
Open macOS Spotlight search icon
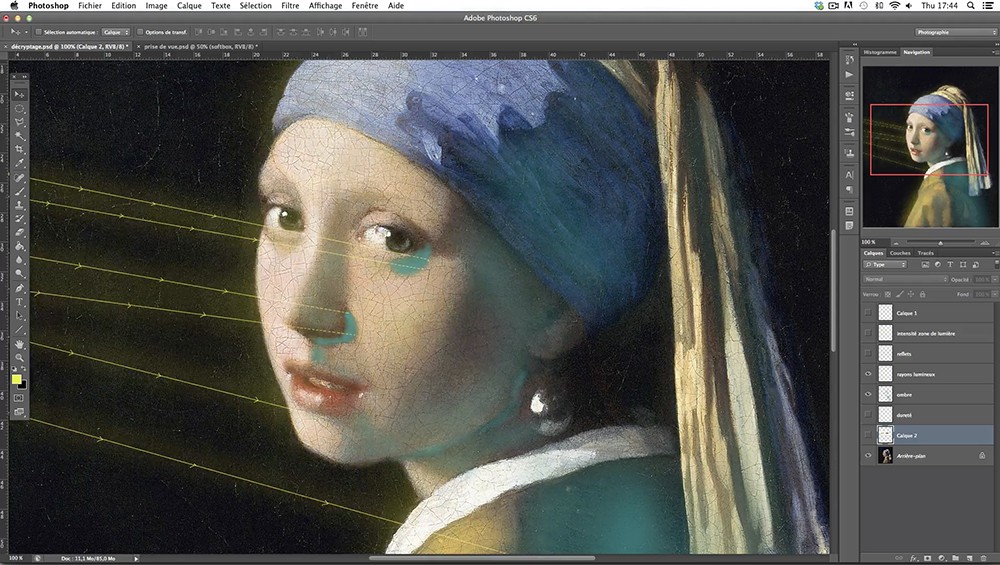pyautogui.click(x=971, y=5)
